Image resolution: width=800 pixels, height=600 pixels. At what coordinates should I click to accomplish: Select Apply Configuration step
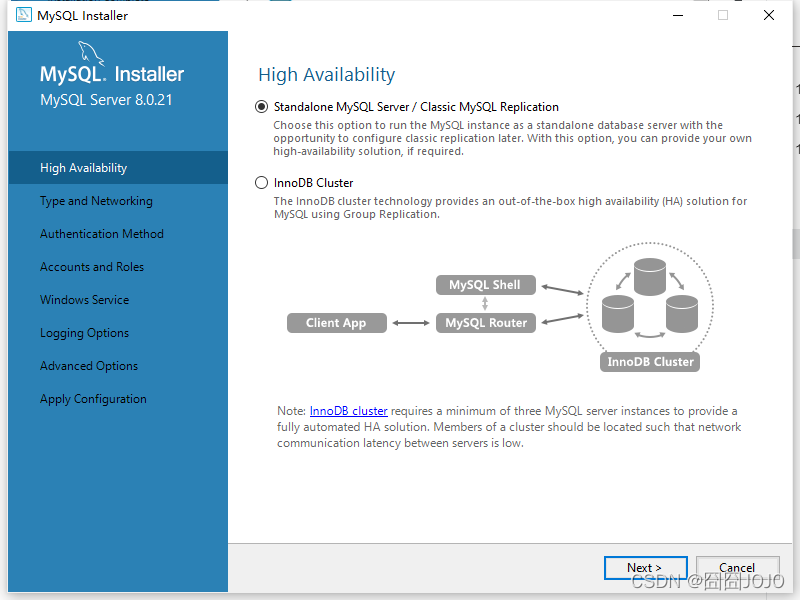93,399
